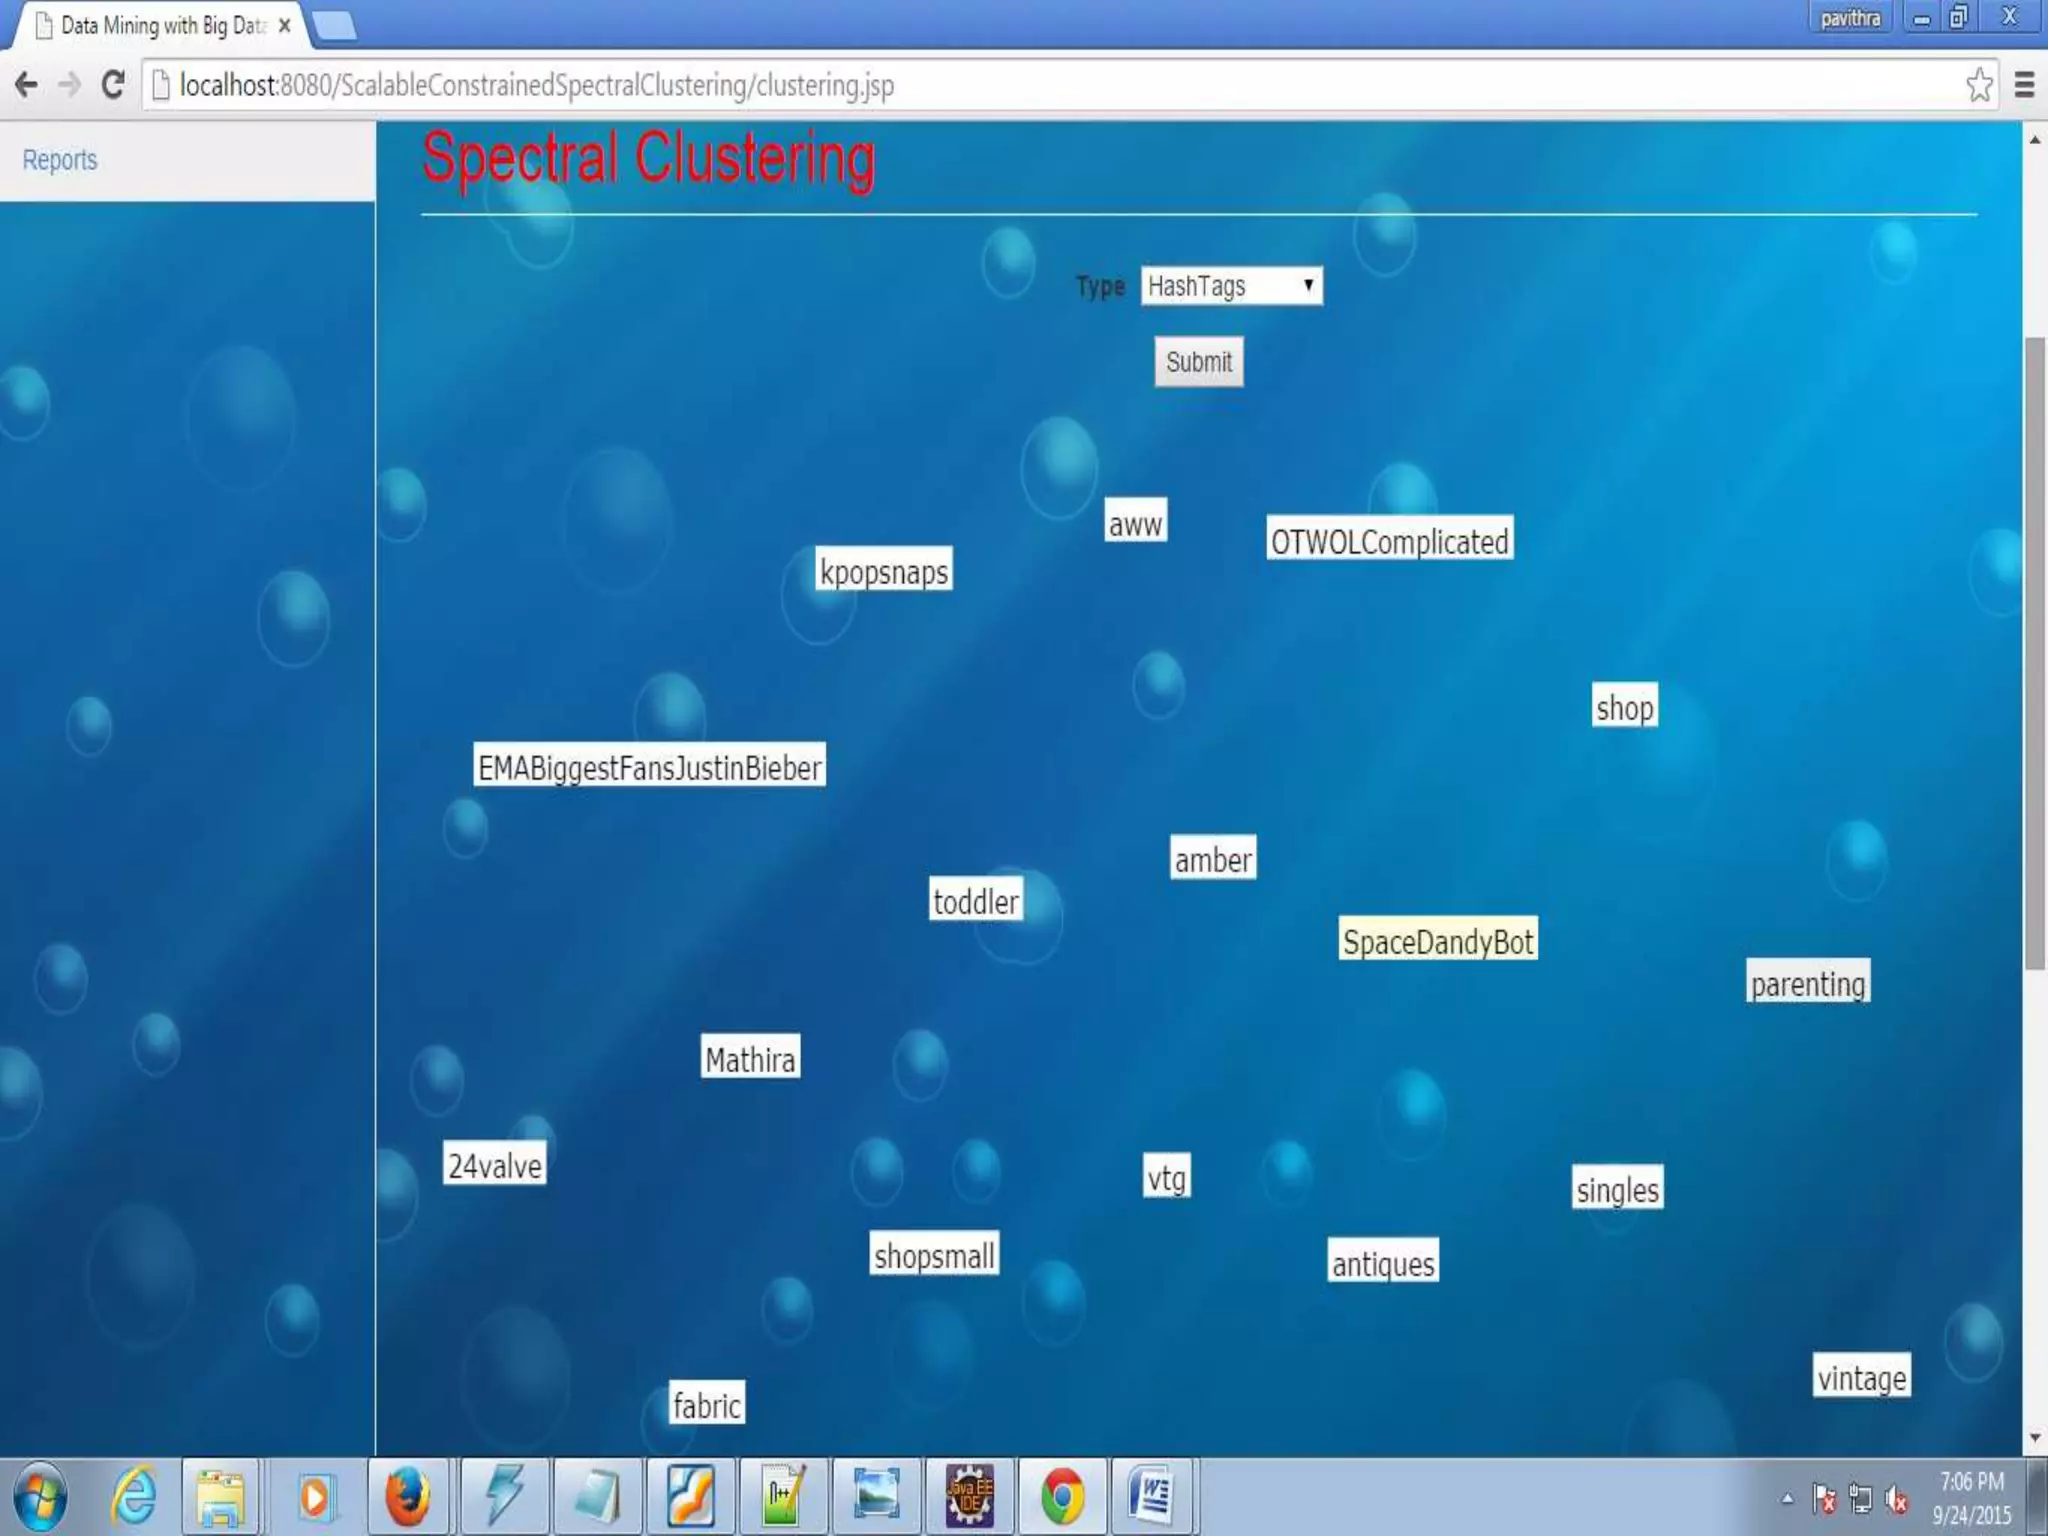
Task: Click the EMABiggestFansJustinBieber hashtag label
Action: pyautogui.click(x=649, y=767)
